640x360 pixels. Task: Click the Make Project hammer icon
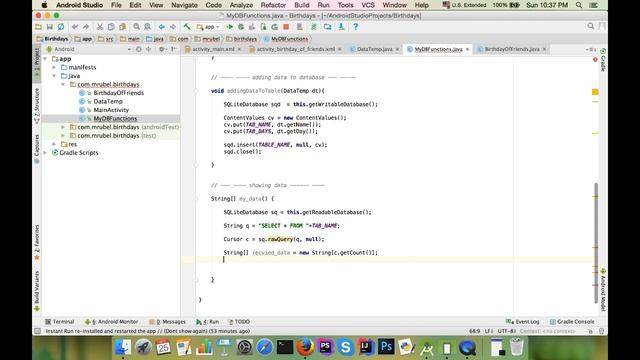click(187, 27)
